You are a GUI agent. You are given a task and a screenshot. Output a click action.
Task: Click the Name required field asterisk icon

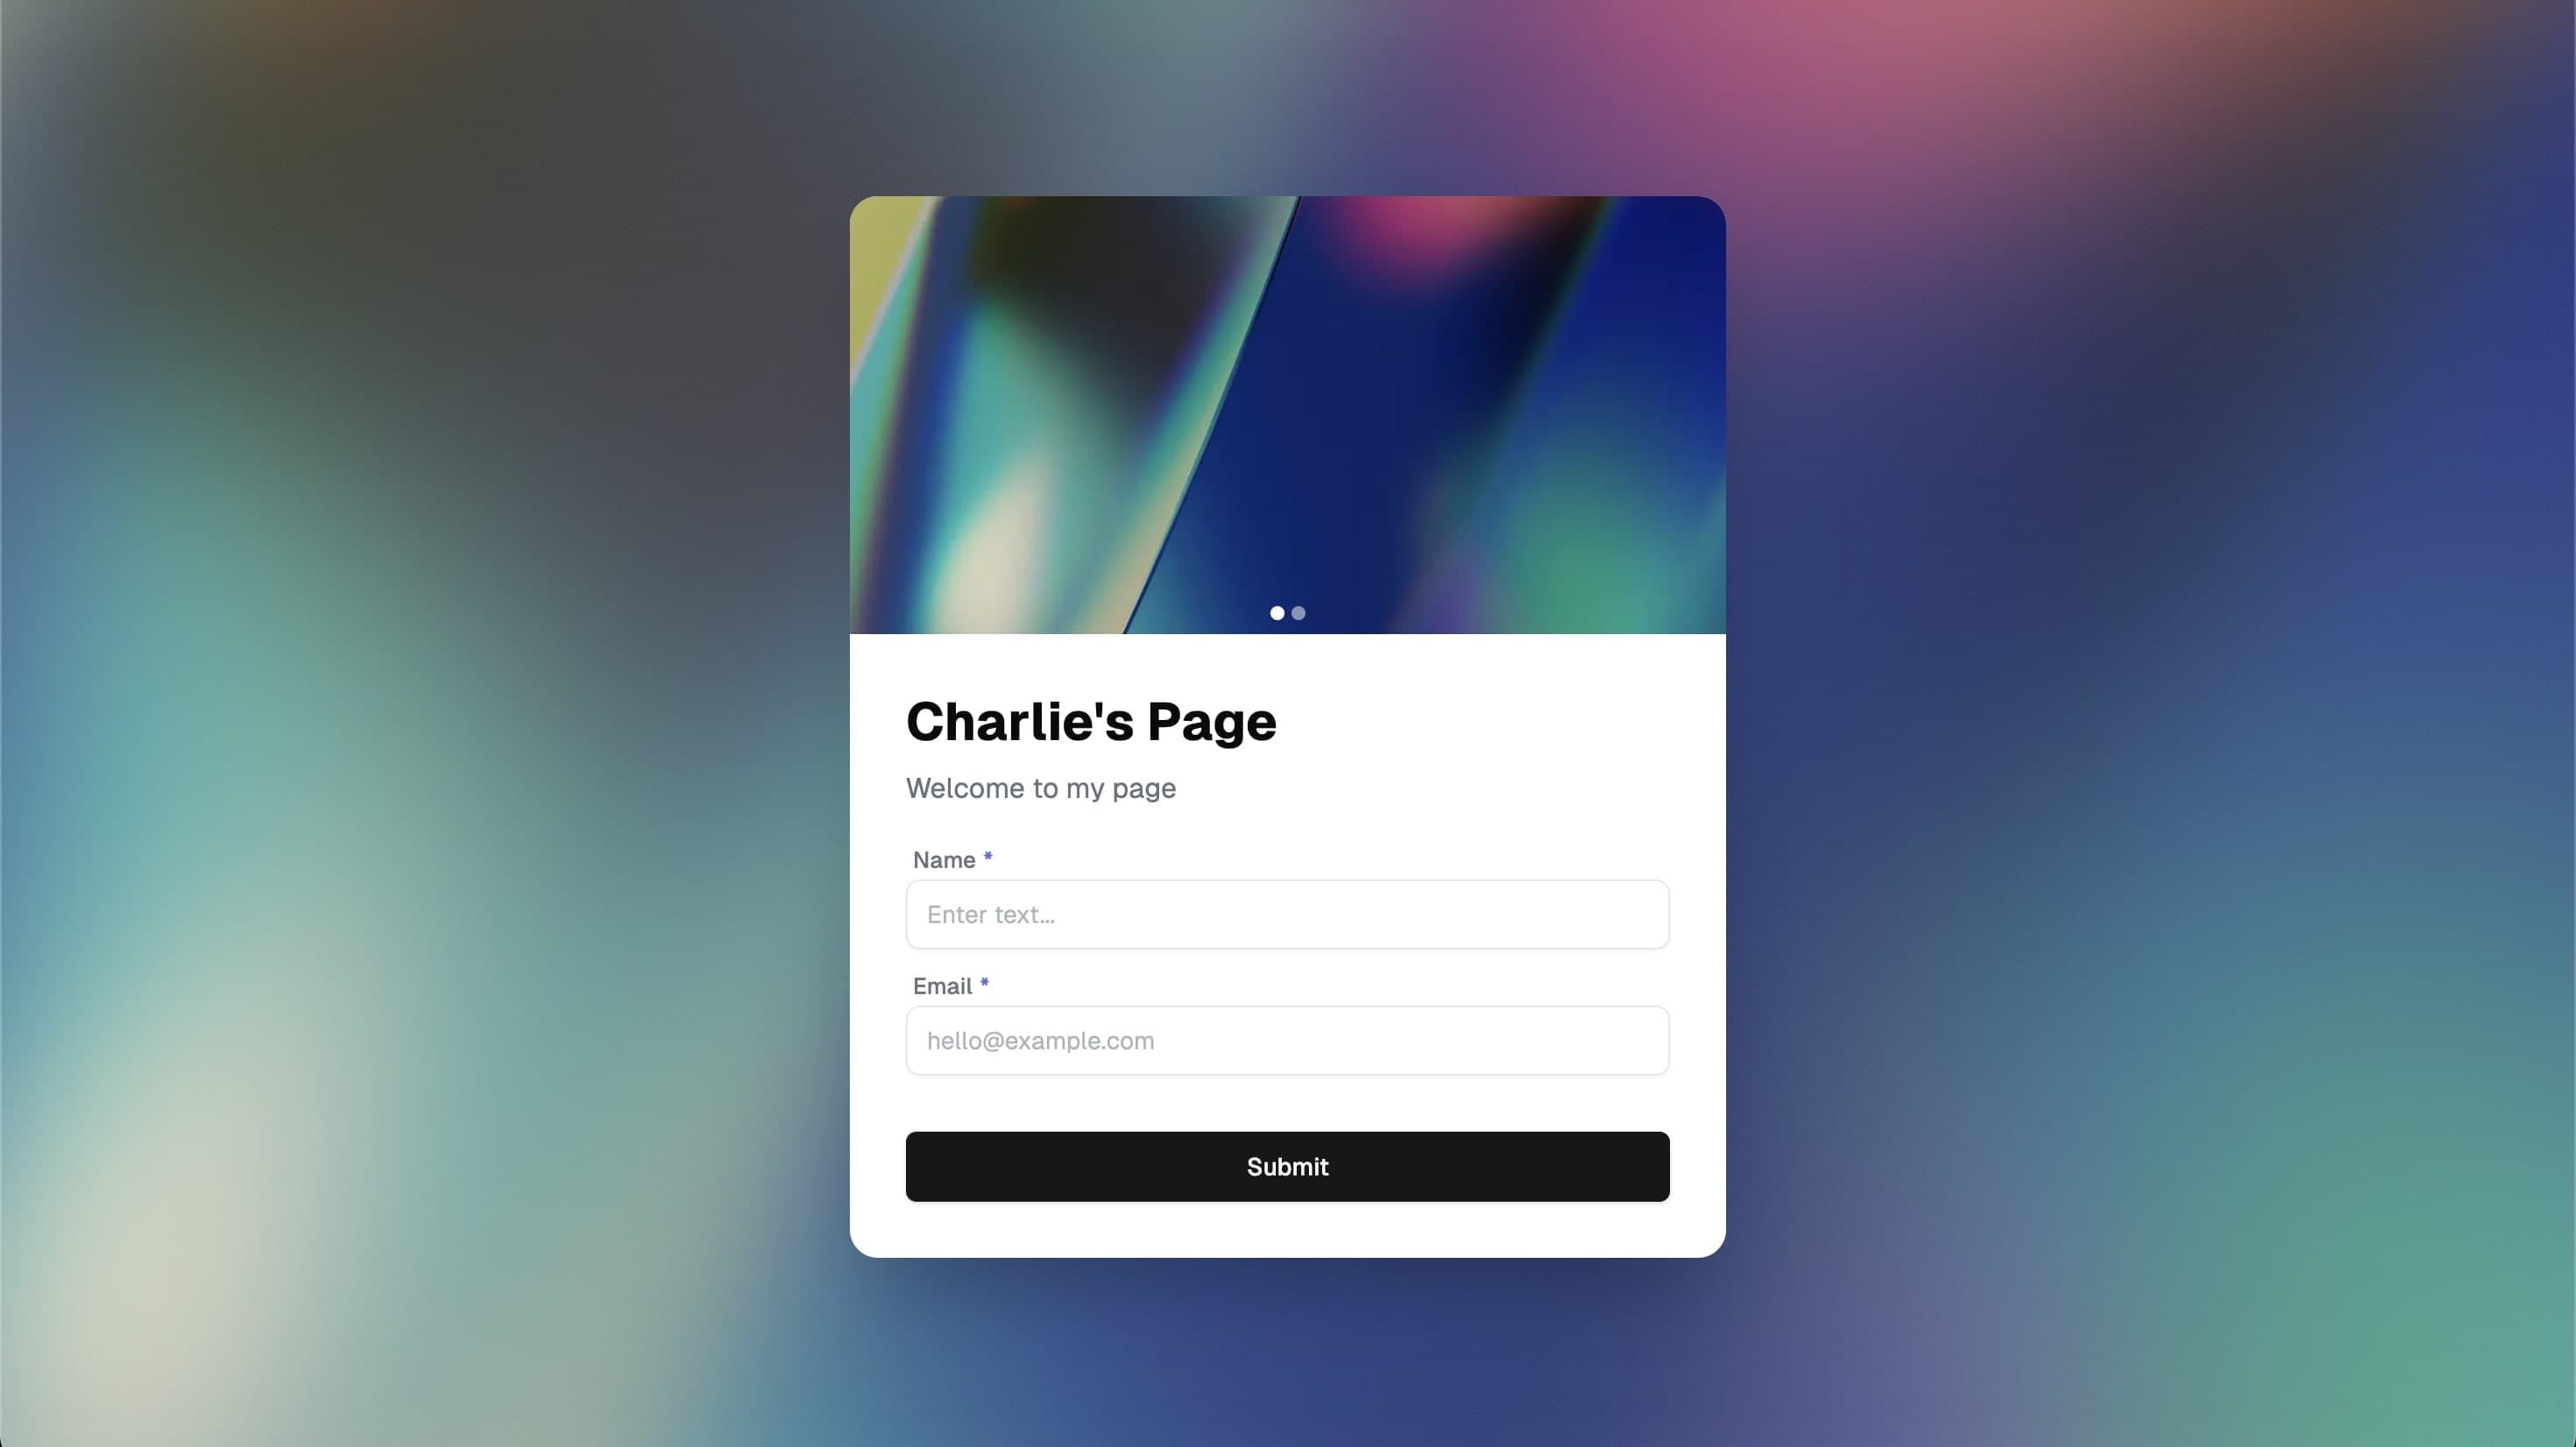(x=989, y=858)
